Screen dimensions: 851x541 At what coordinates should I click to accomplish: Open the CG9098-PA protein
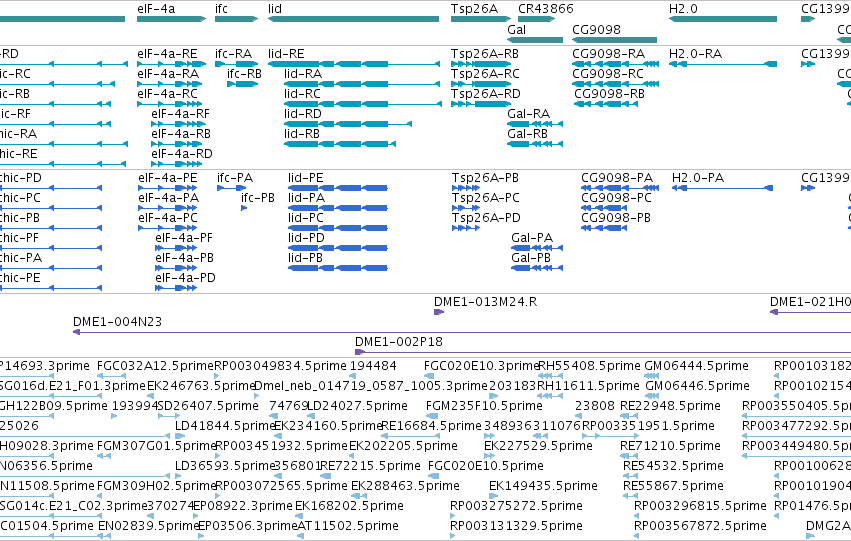pyautogui.click(x=620, y=188)
